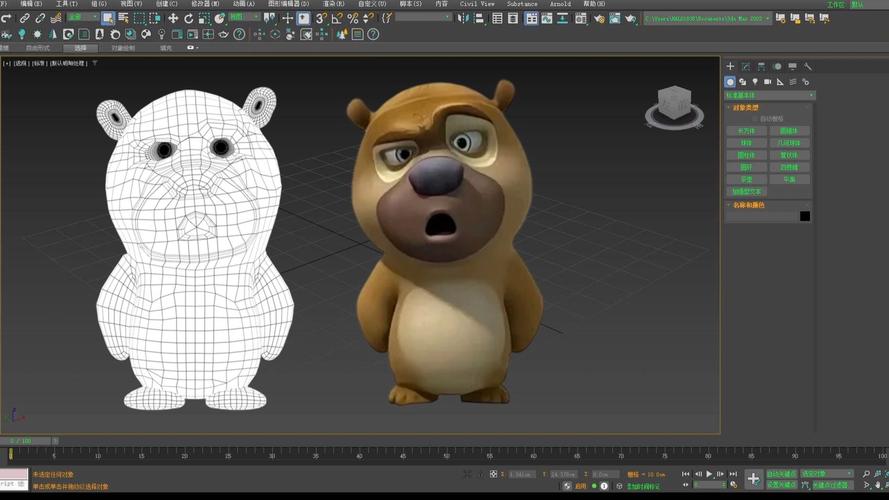Screen dimensions: 889x500
Task: Select the Cameras category icon
Action: coord(768,82)
